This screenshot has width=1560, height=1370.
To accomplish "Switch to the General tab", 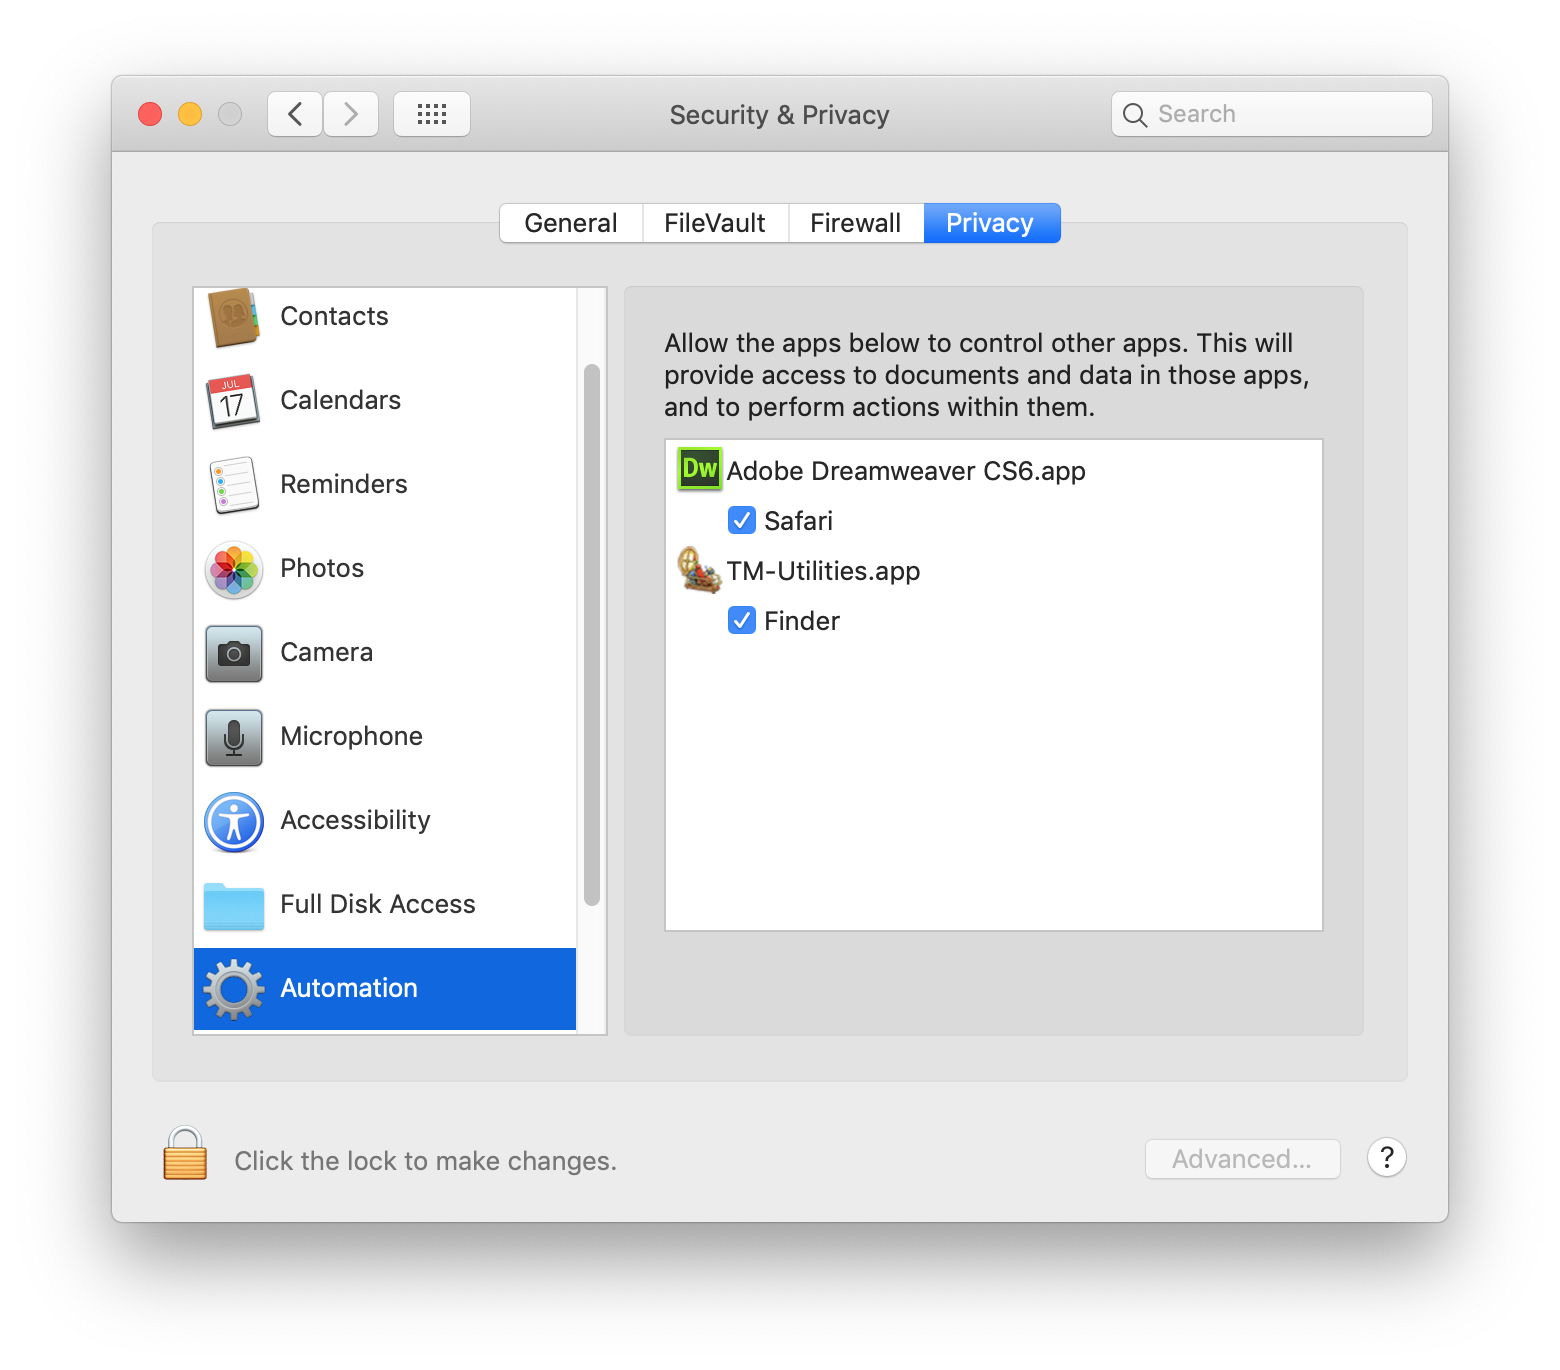I will point(571,223).
